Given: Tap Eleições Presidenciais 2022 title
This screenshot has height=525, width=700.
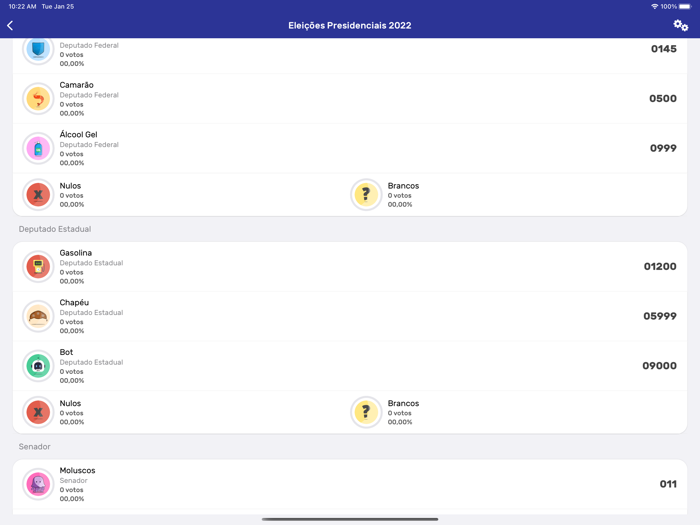Looking at the screenshot, I should click(x=350, y=25).
